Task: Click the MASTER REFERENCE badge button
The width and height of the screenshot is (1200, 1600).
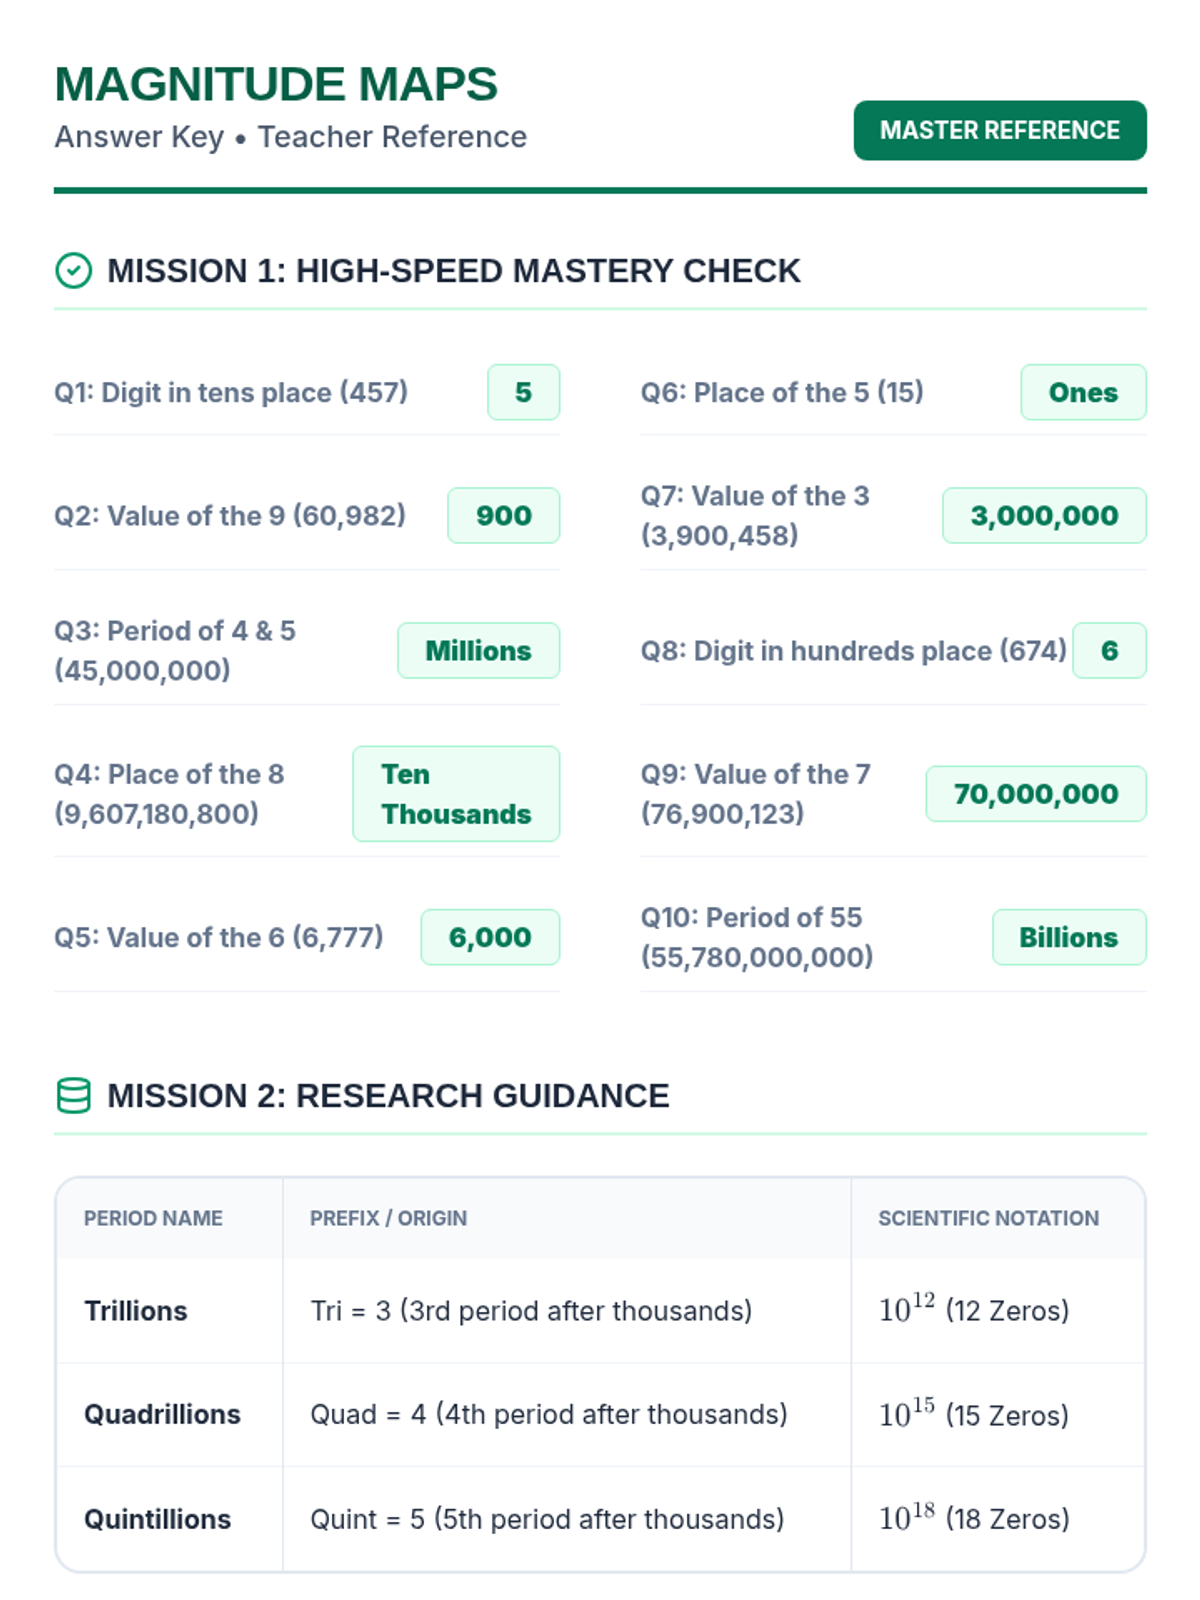Action: pos(1000,130)
